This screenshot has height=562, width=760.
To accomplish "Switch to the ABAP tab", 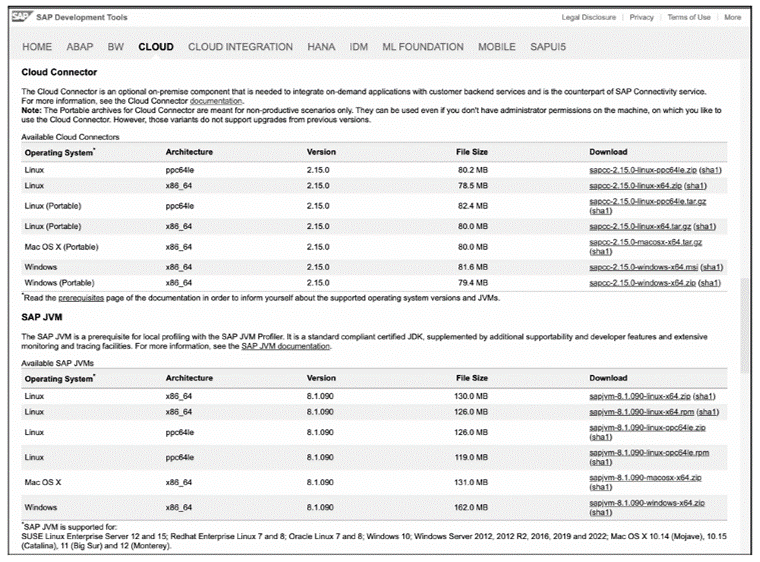I will 80,47.
